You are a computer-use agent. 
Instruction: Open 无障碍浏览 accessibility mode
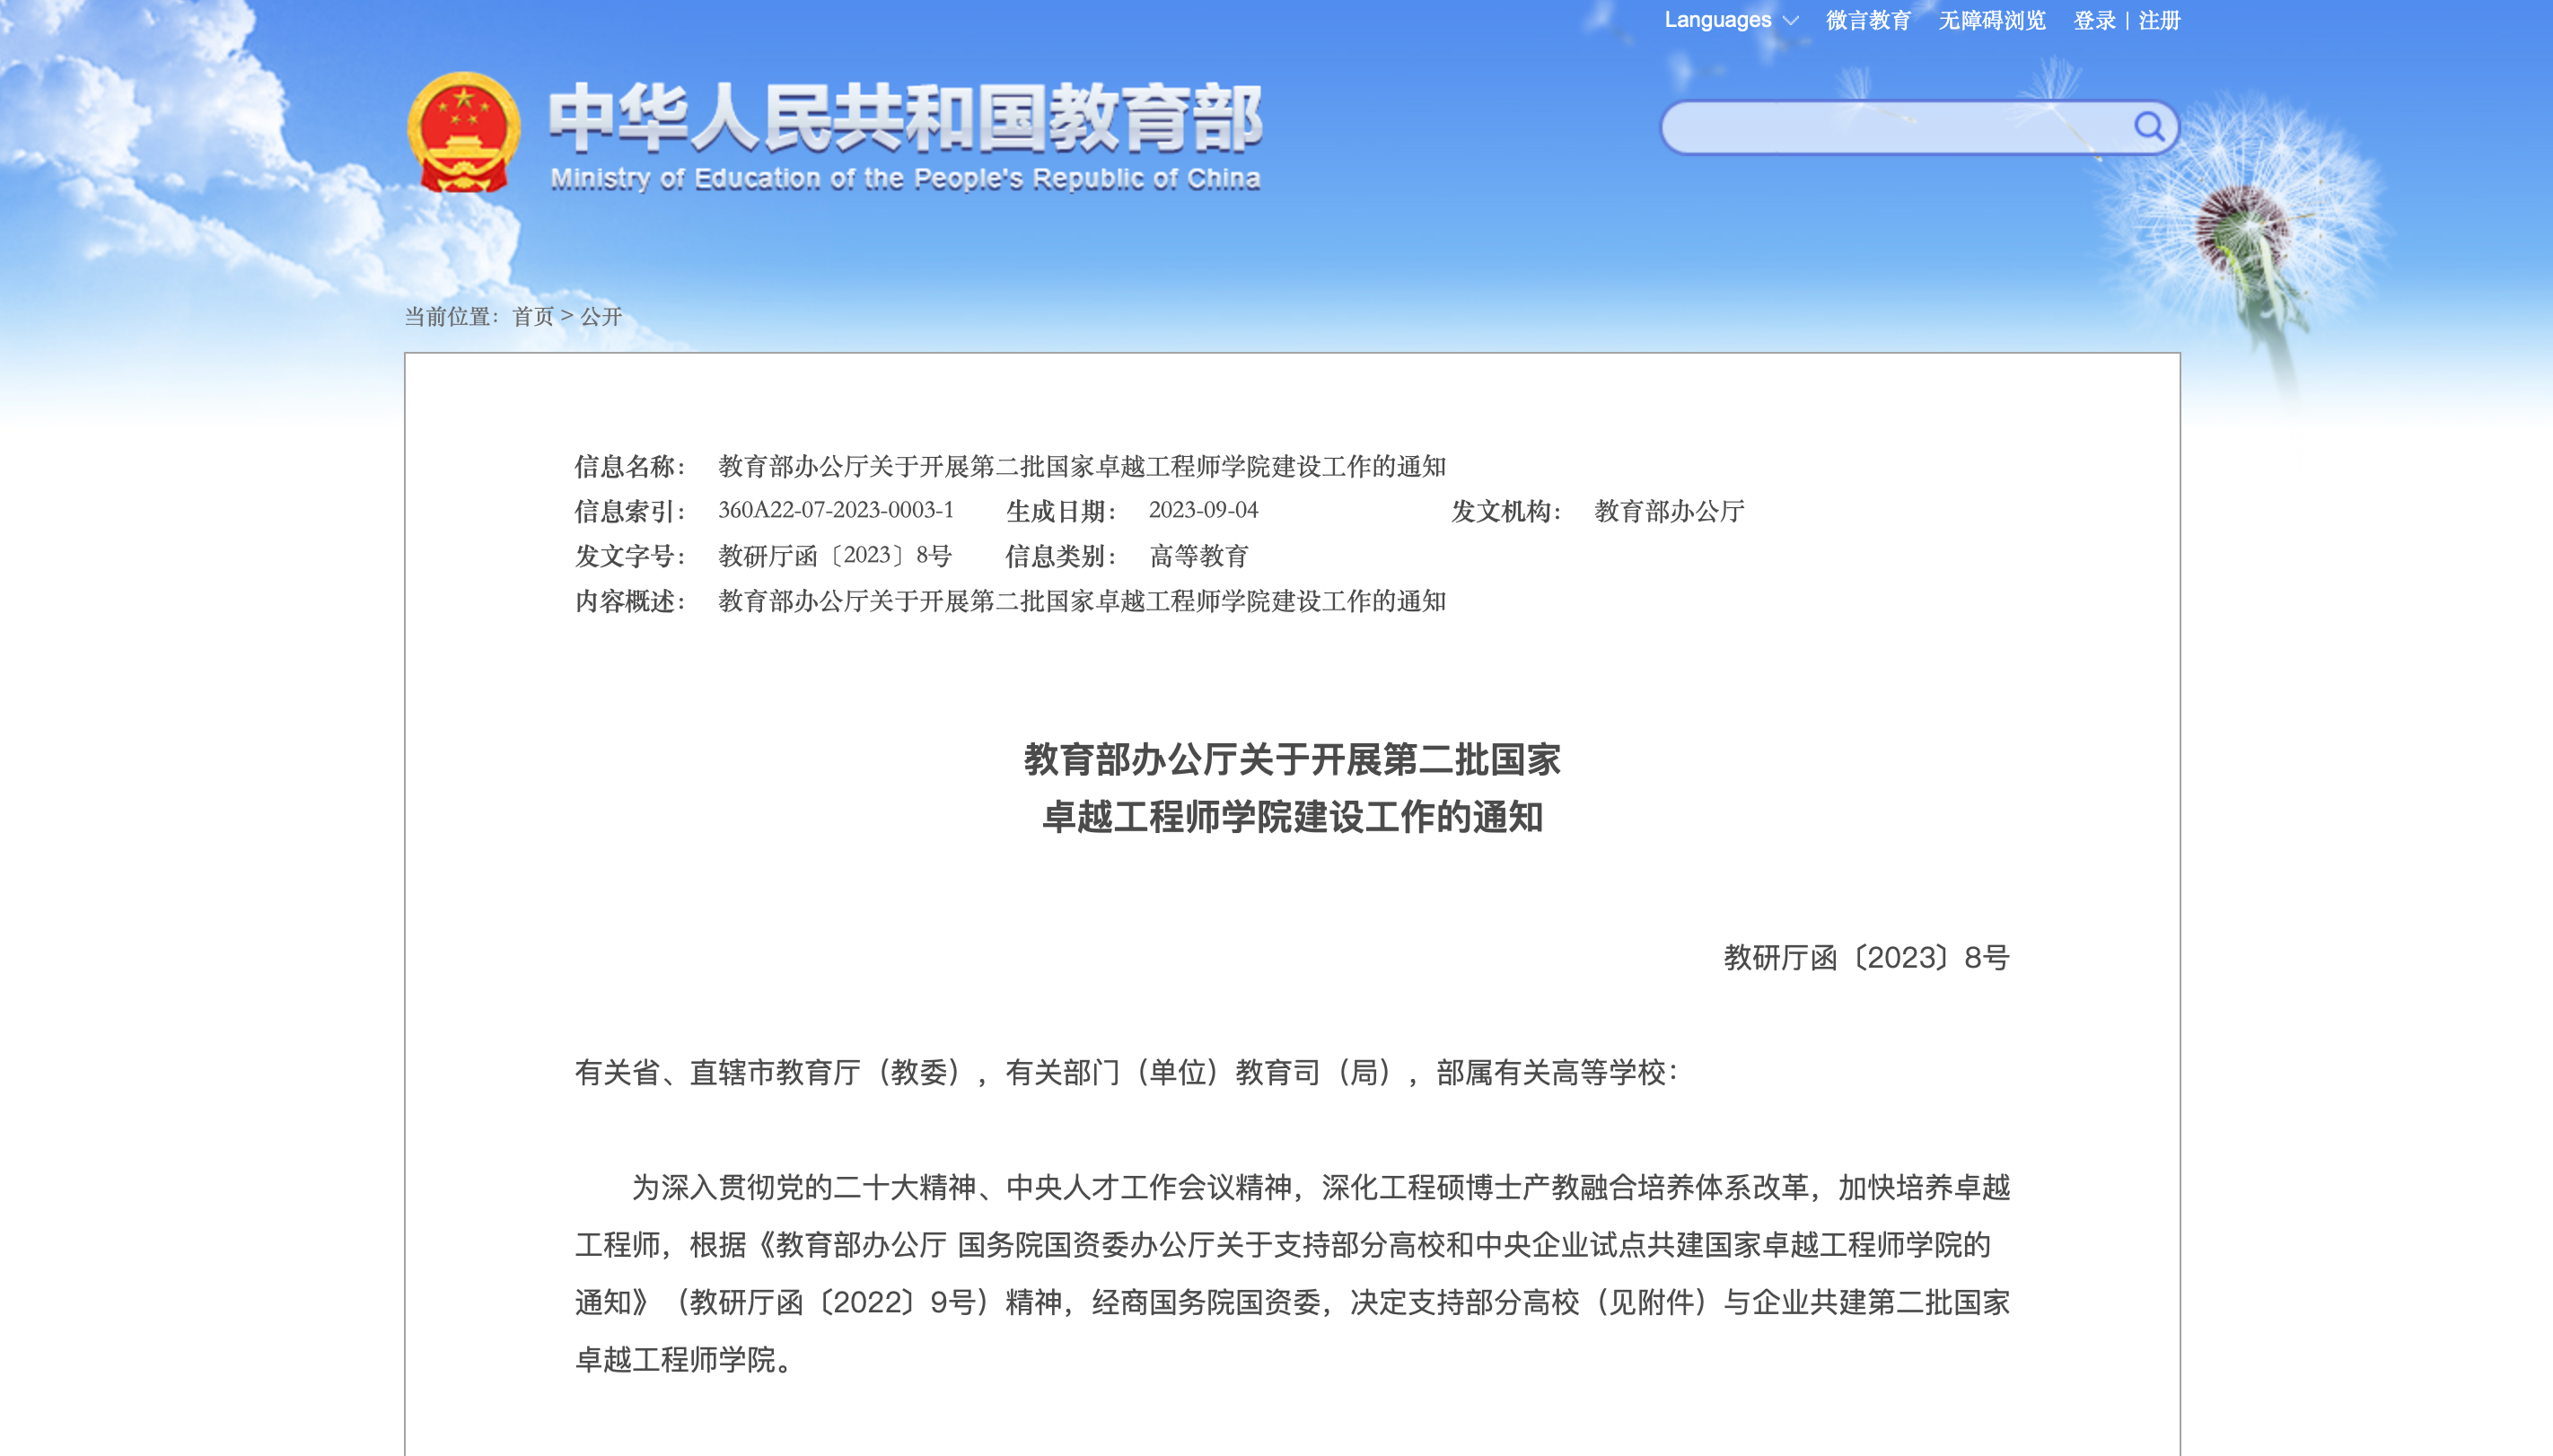pyautogui.click(x=1991, y=20)
